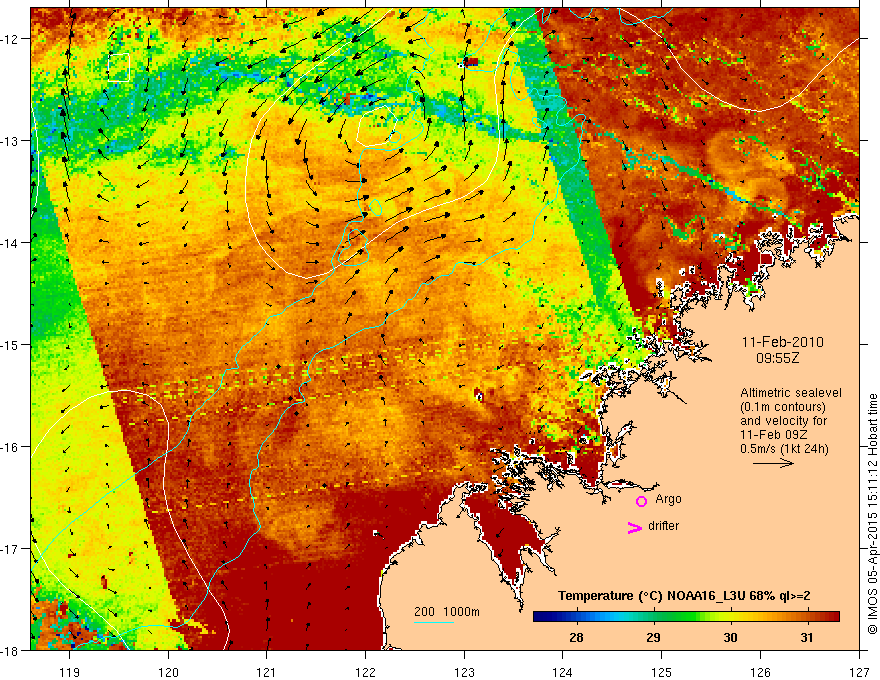The image size is (880, 680).
Task: Click the 'drifter' legend label
Action: [x=663, y=526]
